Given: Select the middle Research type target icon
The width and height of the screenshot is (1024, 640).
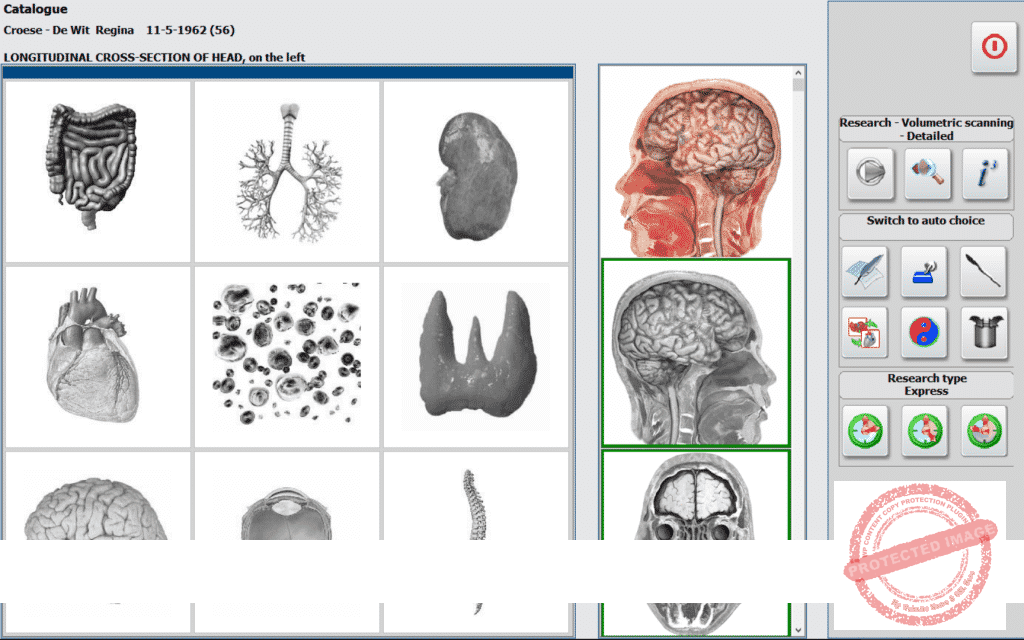Looking at the screenshot, I should pos(924,431).
